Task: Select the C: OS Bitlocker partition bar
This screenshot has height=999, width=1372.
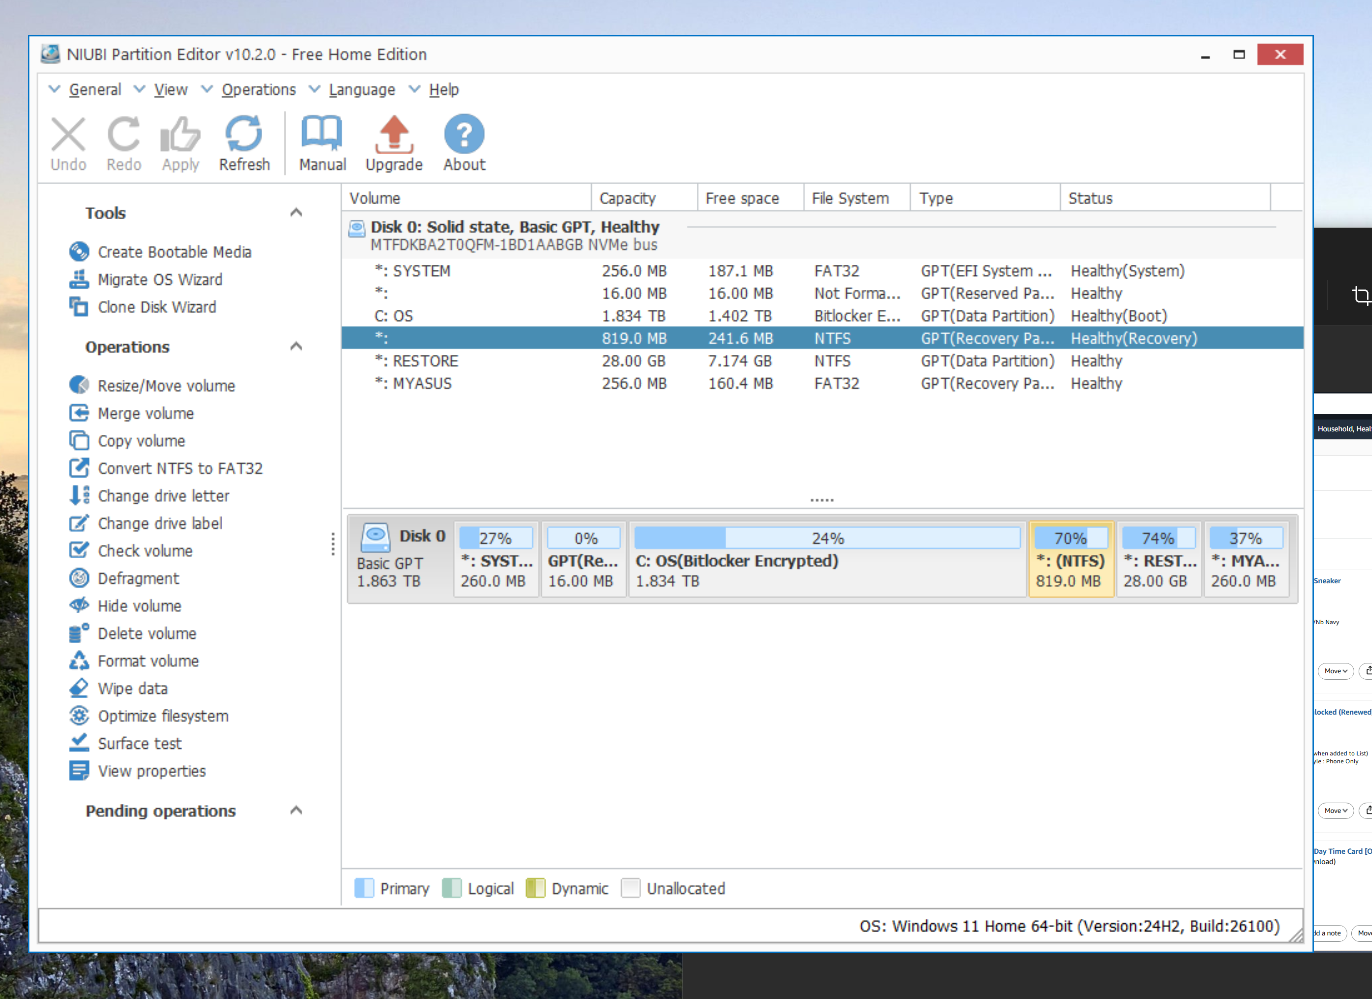Action: click(827, 560)
